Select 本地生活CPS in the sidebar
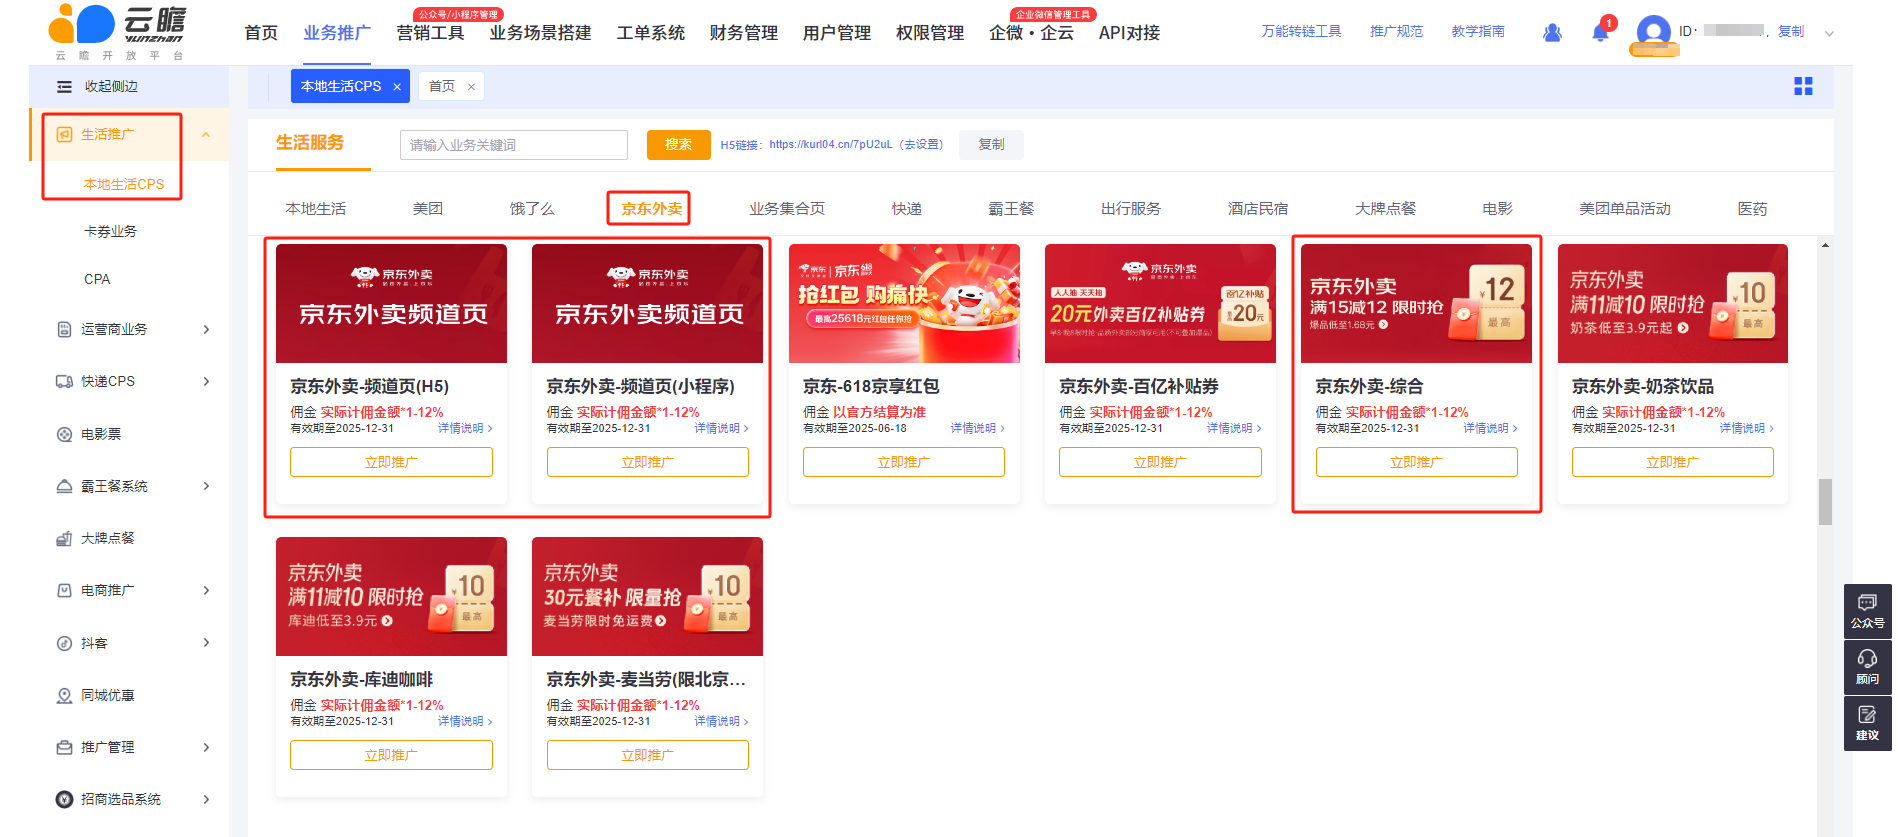1898x837 pixels. tap(123, 184)
